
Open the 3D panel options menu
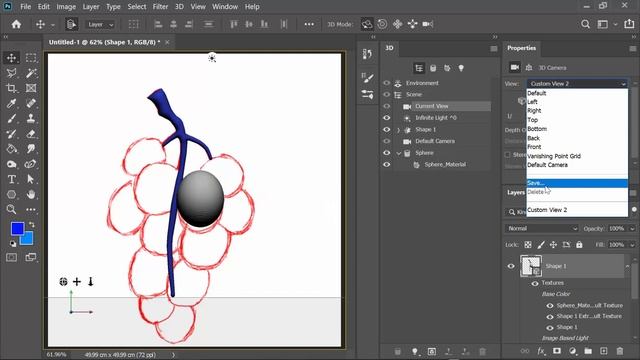493,49
